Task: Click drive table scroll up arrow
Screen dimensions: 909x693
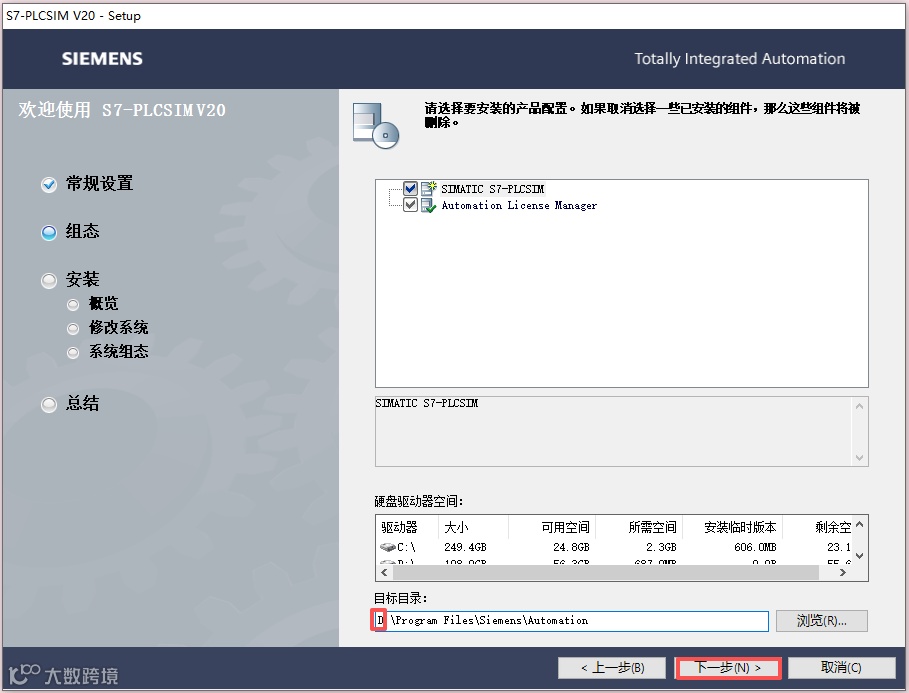Action: click(860, 524)
